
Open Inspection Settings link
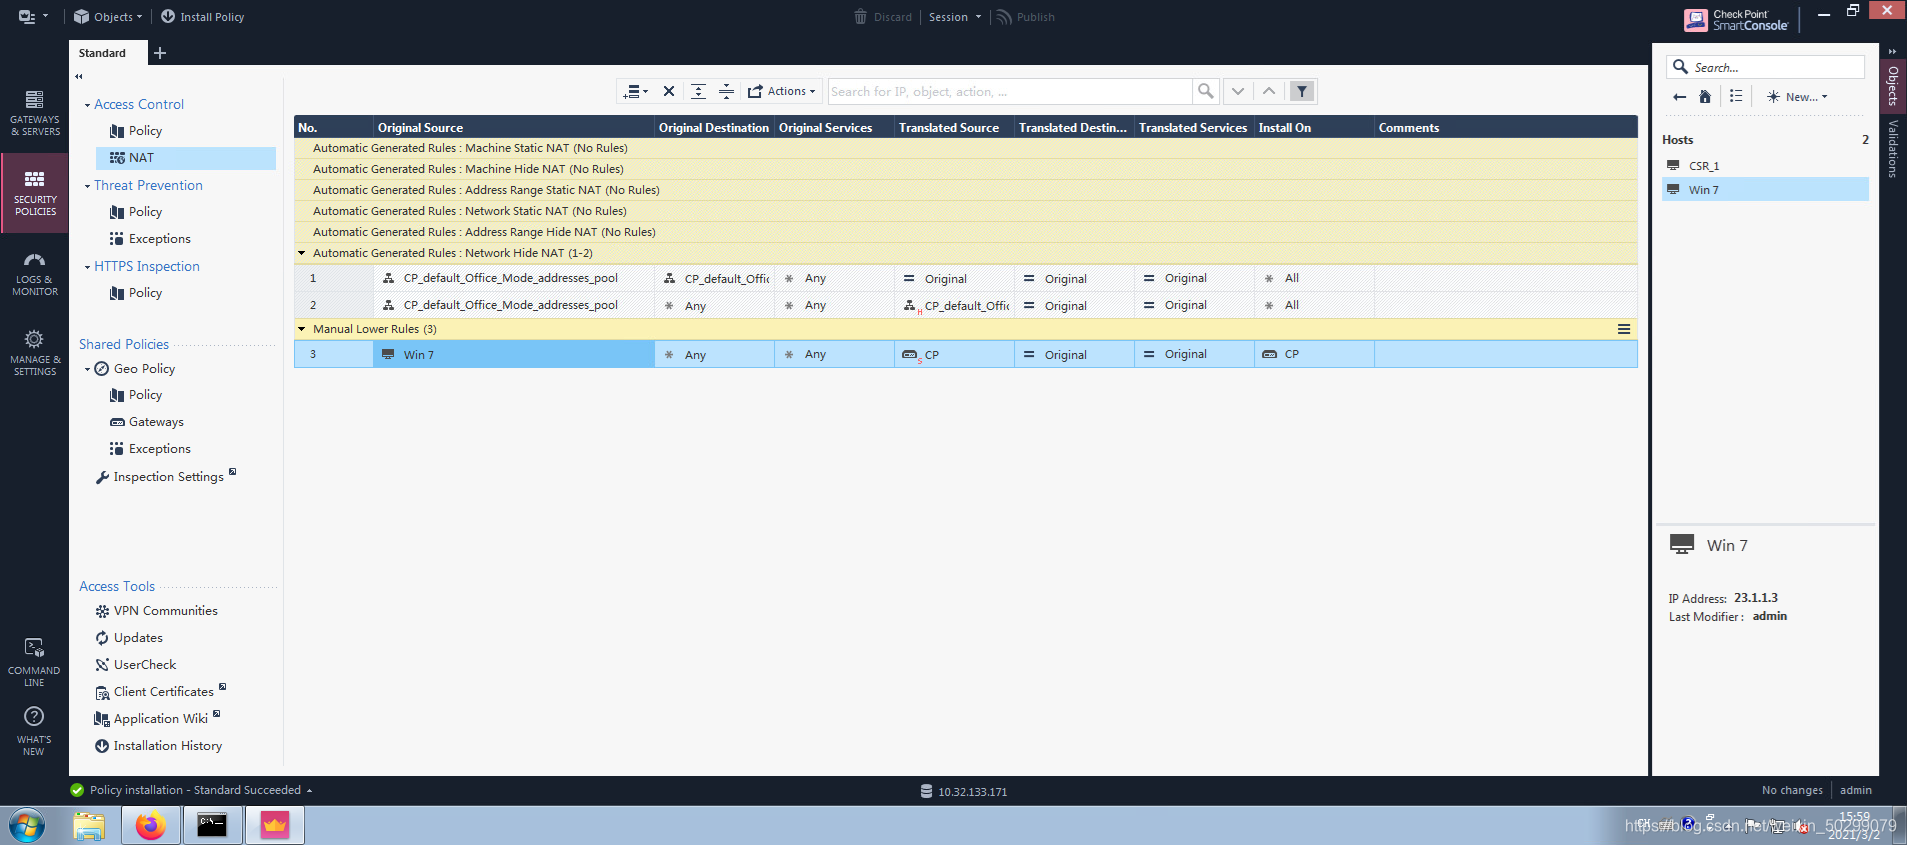click(165, 477)
